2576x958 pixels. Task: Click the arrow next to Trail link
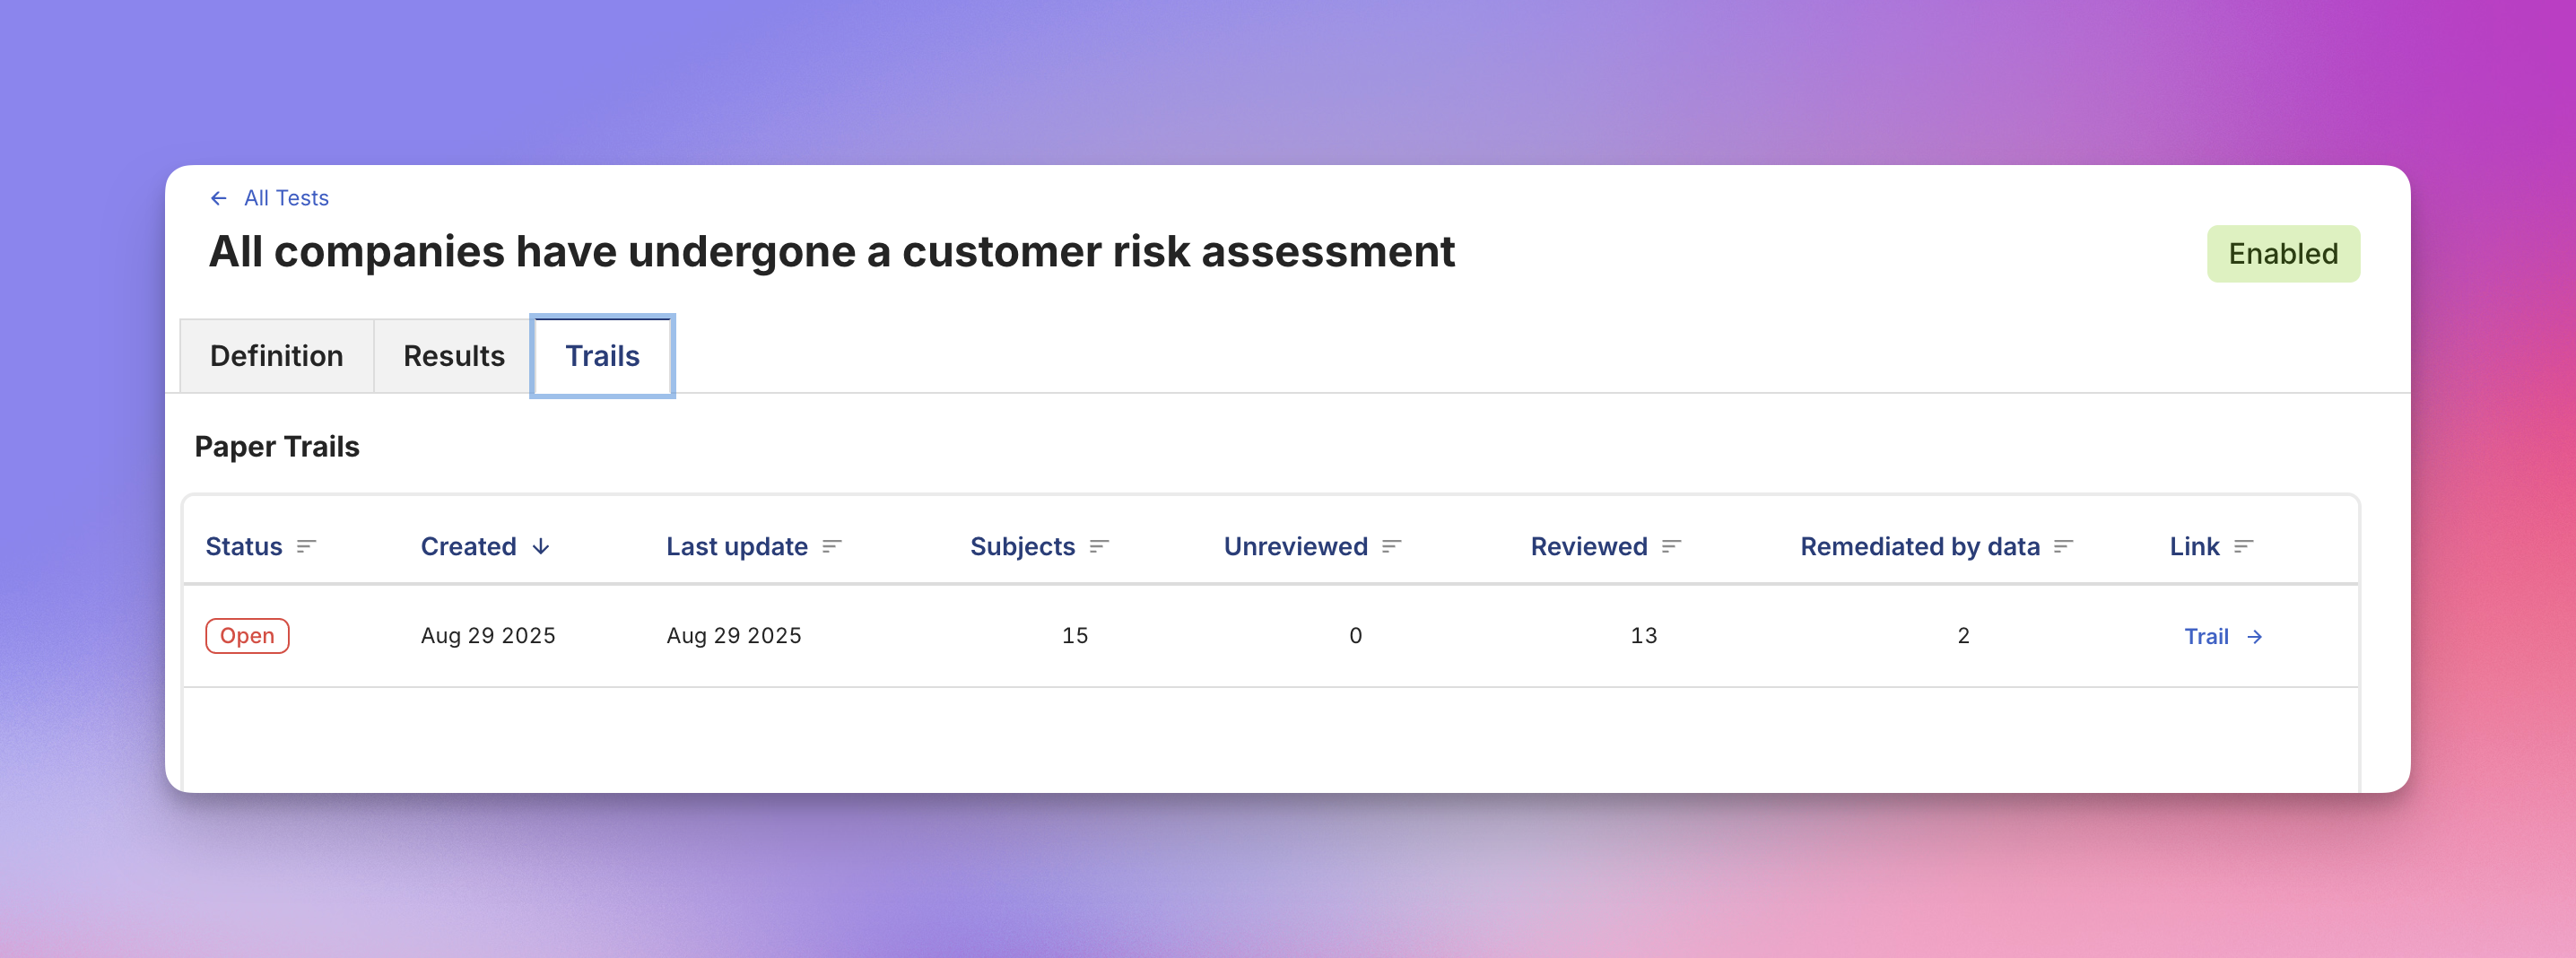coord(2255,637)
